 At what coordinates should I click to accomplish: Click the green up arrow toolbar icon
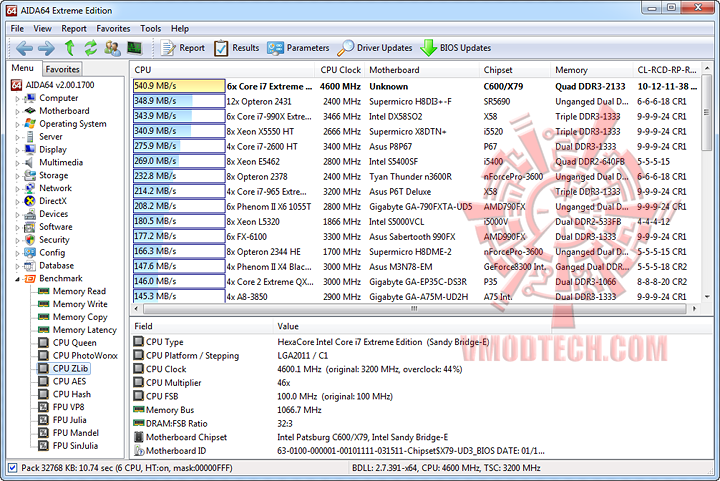pos(69,48)
